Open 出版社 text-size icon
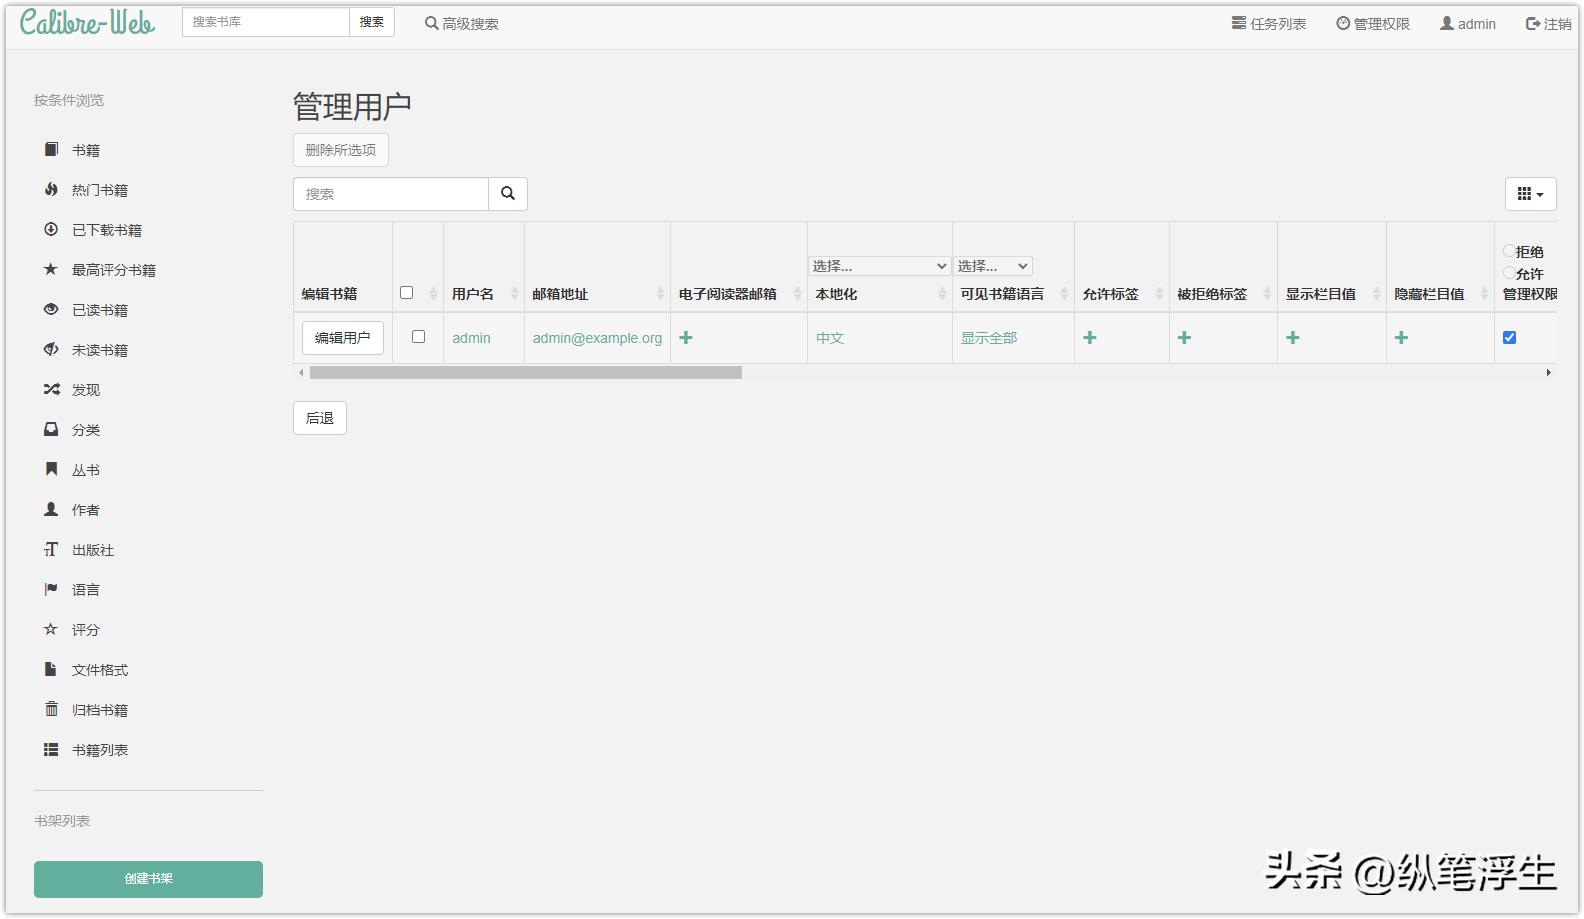This screenshot has height=919, width=1584. (x=51, y=549)
